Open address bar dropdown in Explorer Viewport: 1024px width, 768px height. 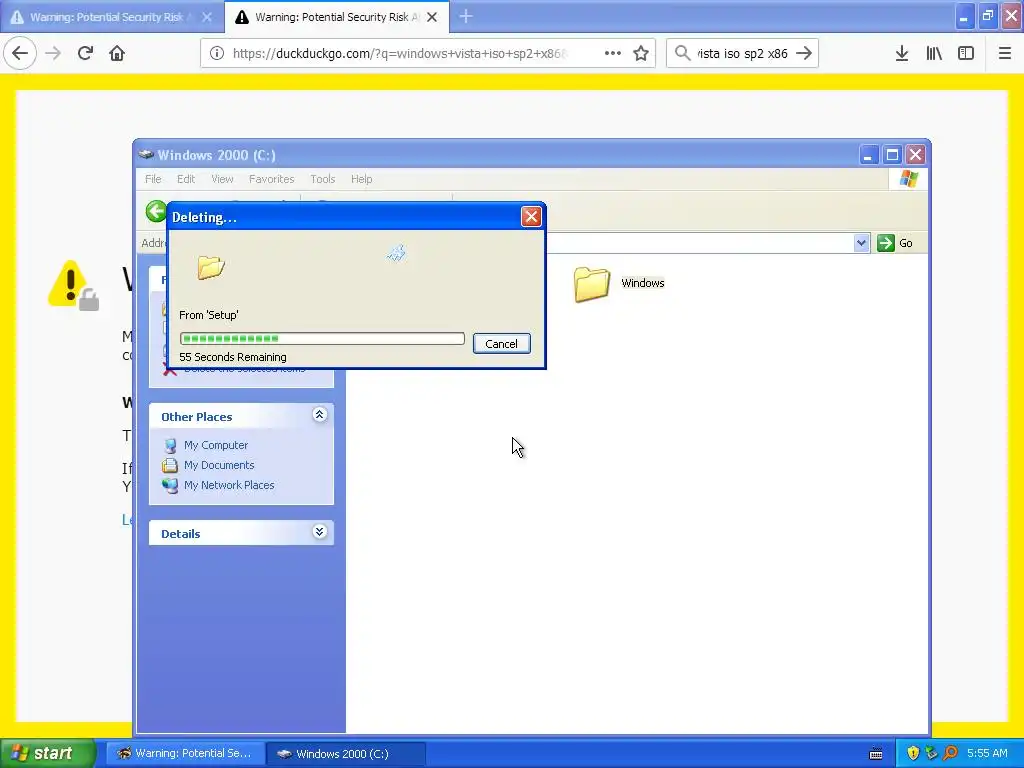point(861,243)
